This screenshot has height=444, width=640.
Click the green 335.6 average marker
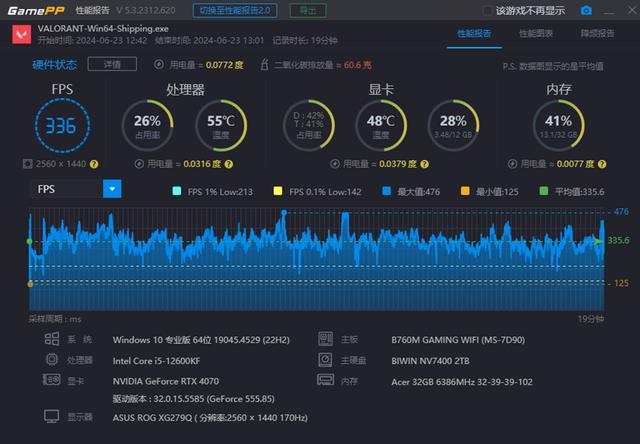29,242
